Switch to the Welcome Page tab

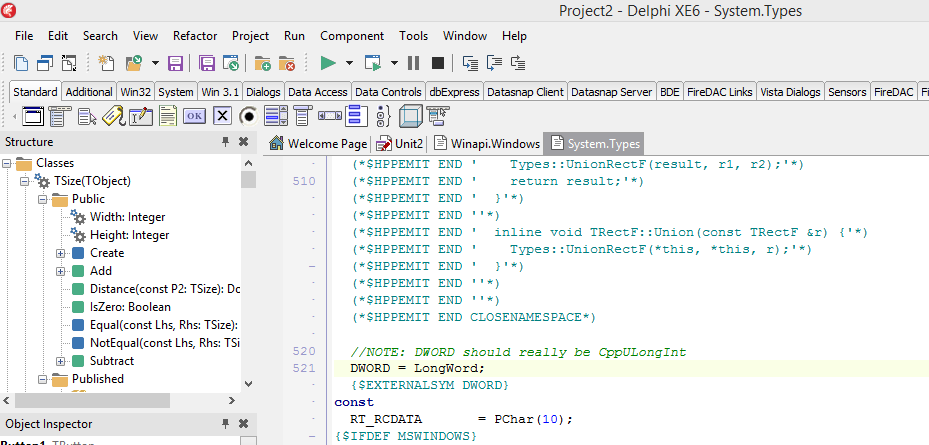(318, 143)
